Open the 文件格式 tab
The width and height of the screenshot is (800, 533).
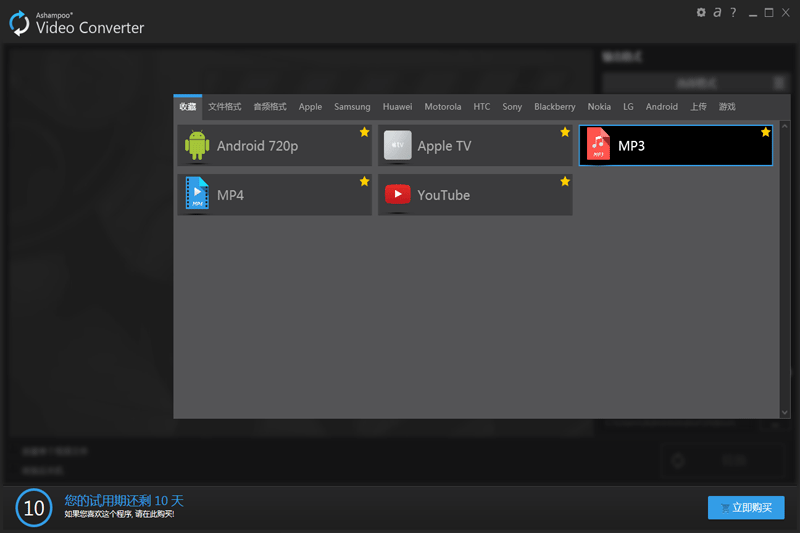point(224,107)
